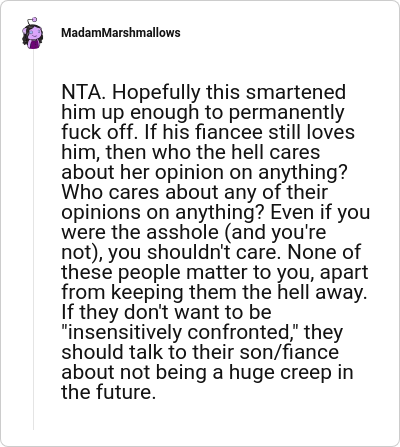The image size is (400, 447).
Task: Click the word "fiancee" in the third line
Action: (229, 132)
